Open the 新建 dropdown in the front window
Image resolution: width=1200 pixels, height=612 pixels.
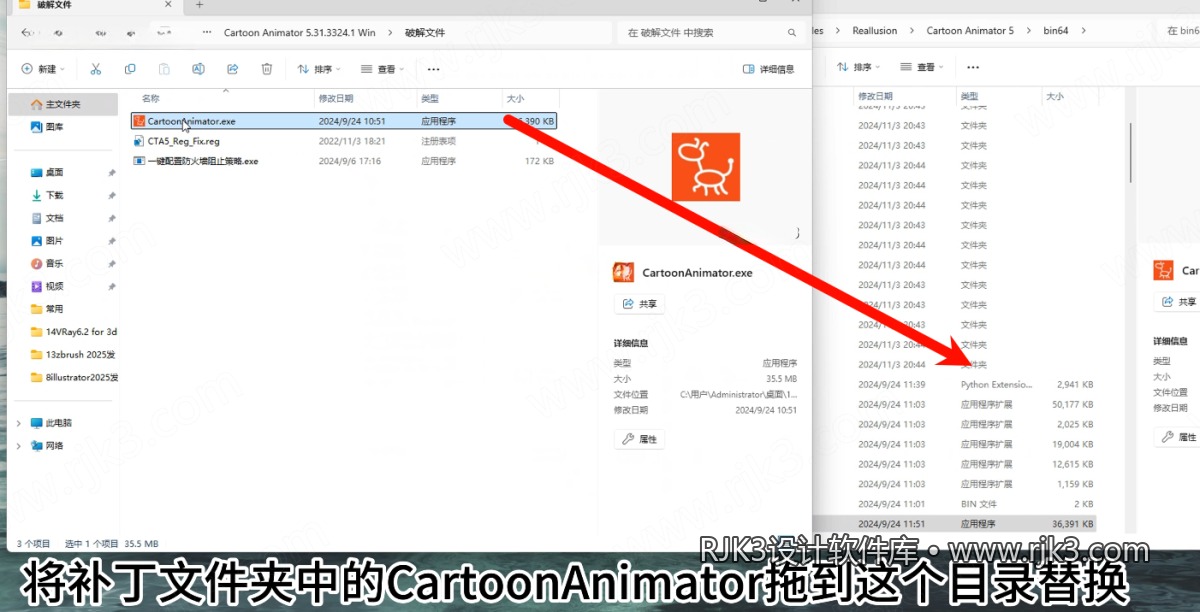point(42,69)
